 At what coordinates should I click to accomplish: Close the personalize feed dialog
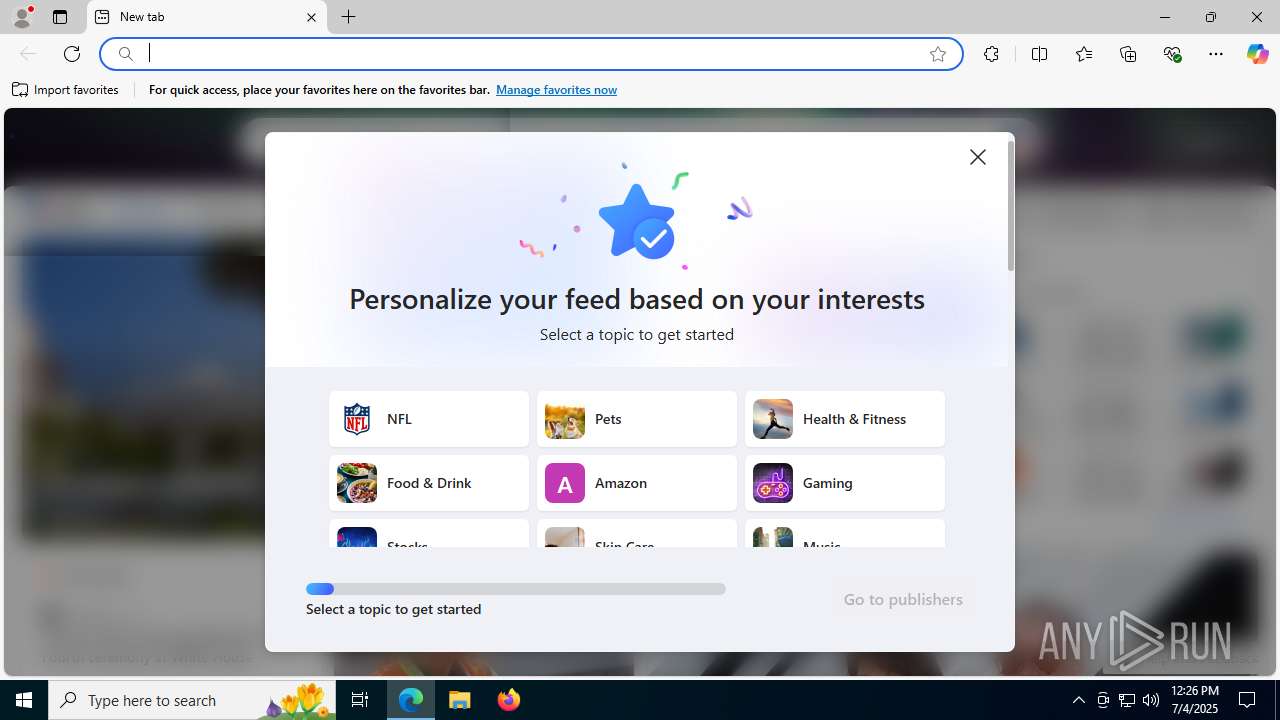pyautogui.click(x=978, y=157)
